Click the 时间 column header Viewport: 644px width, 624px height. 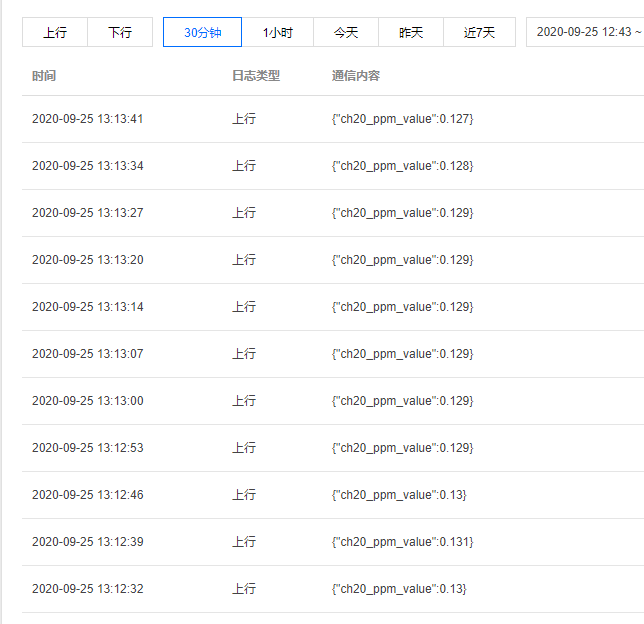click(x=44, y=76)
